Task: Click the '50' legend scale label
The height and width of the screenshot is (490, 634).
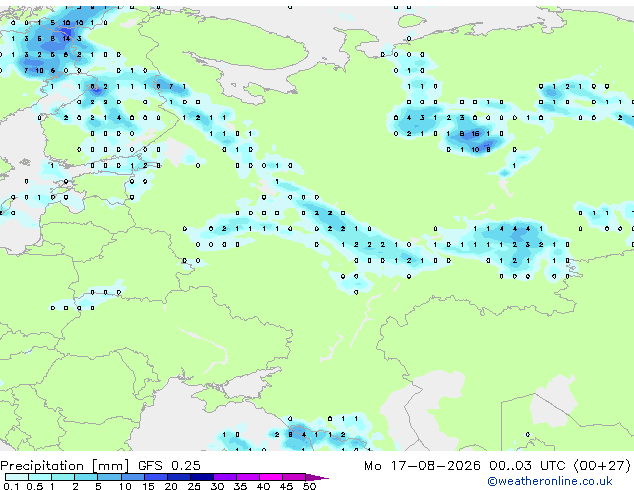Action: click(x=309, y=486)
